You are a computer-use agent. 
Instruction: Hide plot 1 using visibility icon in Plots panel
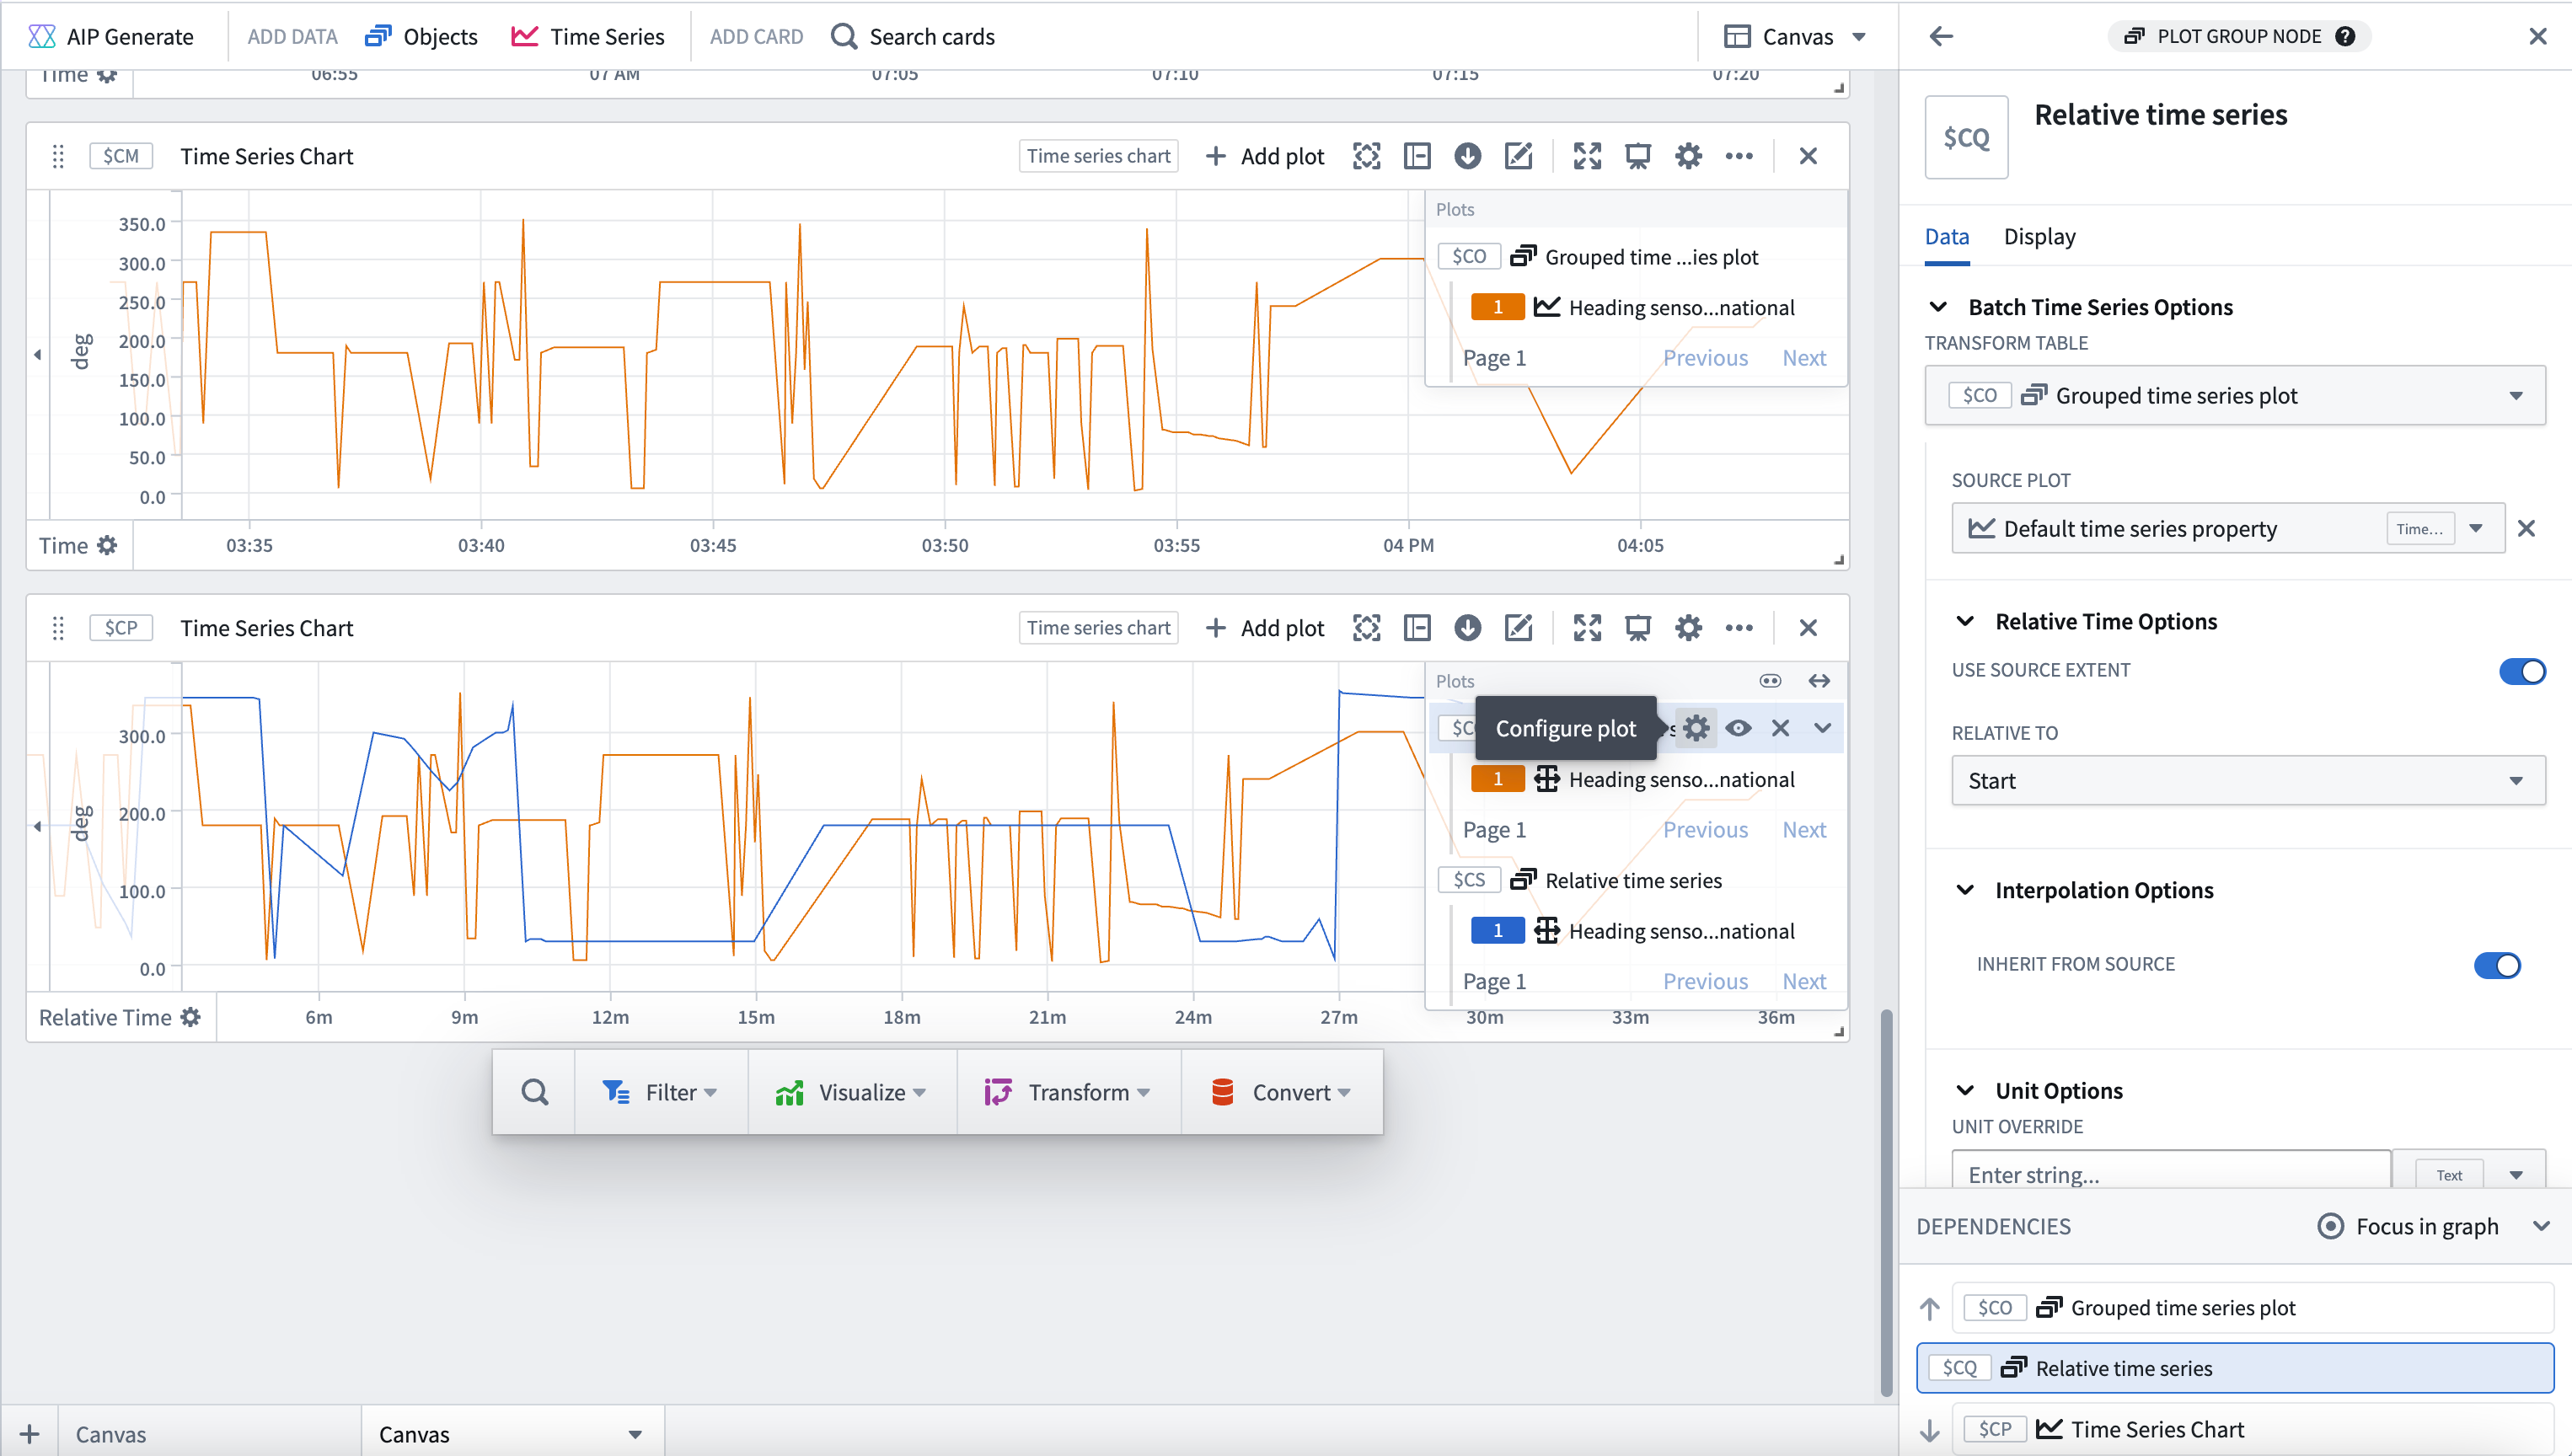pos(1740,728)
